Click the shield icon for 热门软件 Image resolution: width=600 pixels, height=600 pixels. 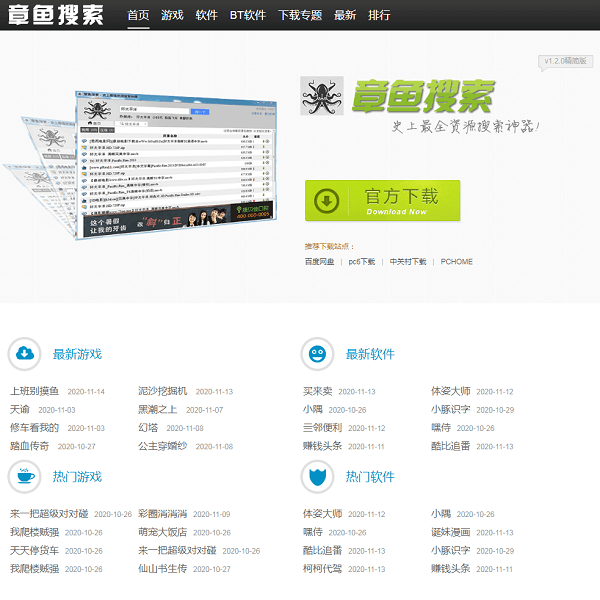tap(318, 477)
